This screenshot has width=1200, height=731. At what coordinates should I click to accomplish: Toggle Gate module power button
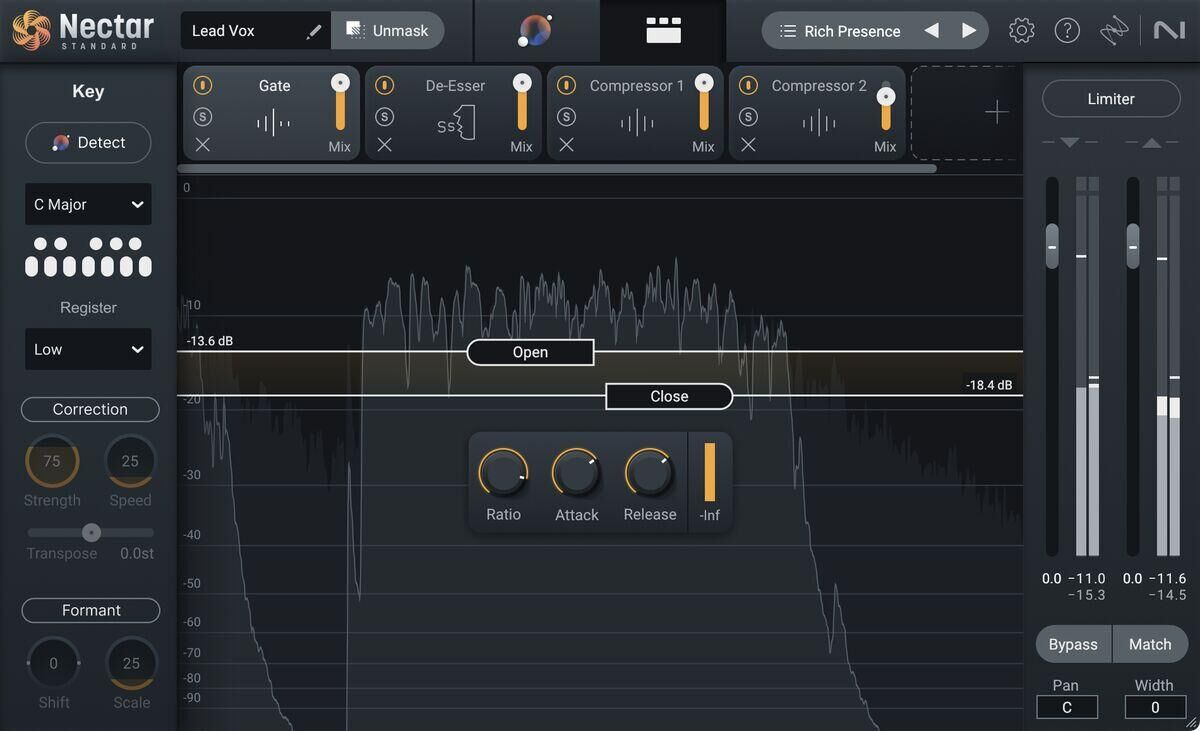tap(203, 86)
